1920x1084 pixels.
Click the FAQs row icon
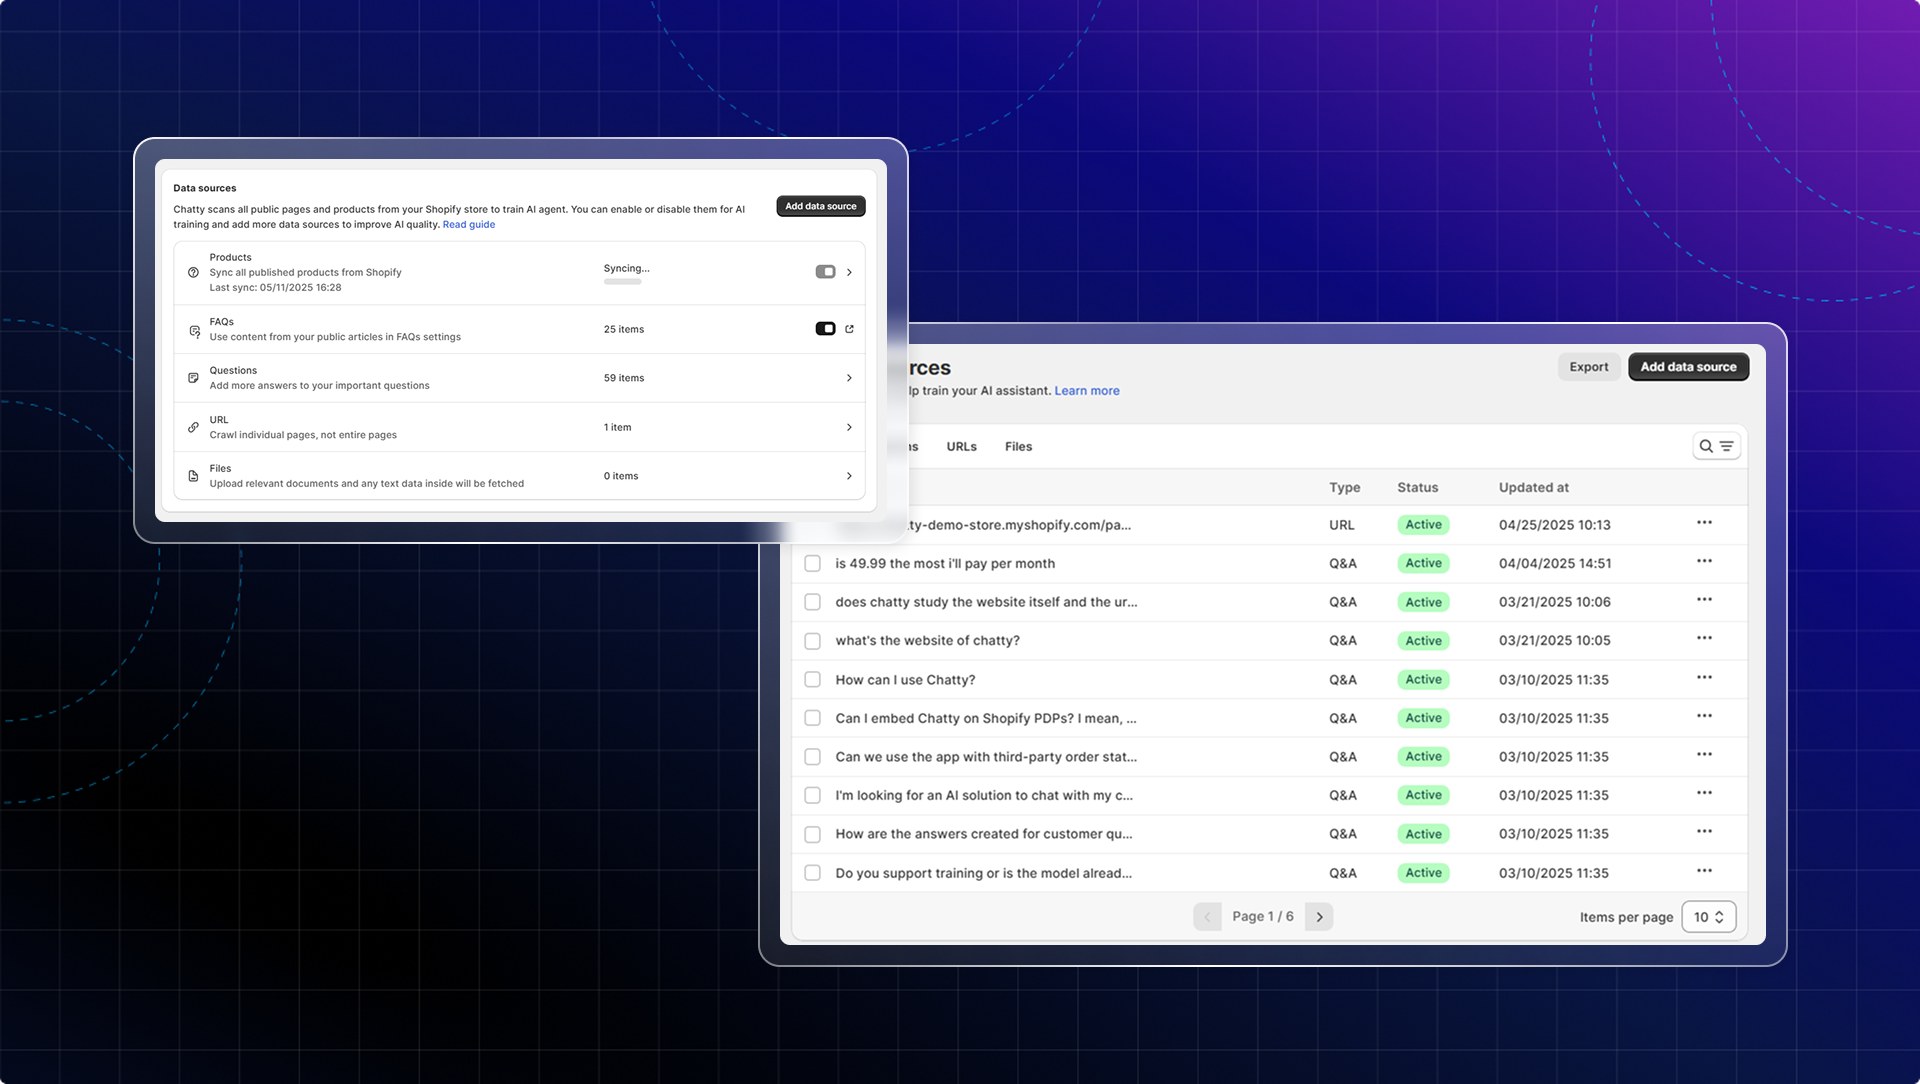[x=194, y=330]
